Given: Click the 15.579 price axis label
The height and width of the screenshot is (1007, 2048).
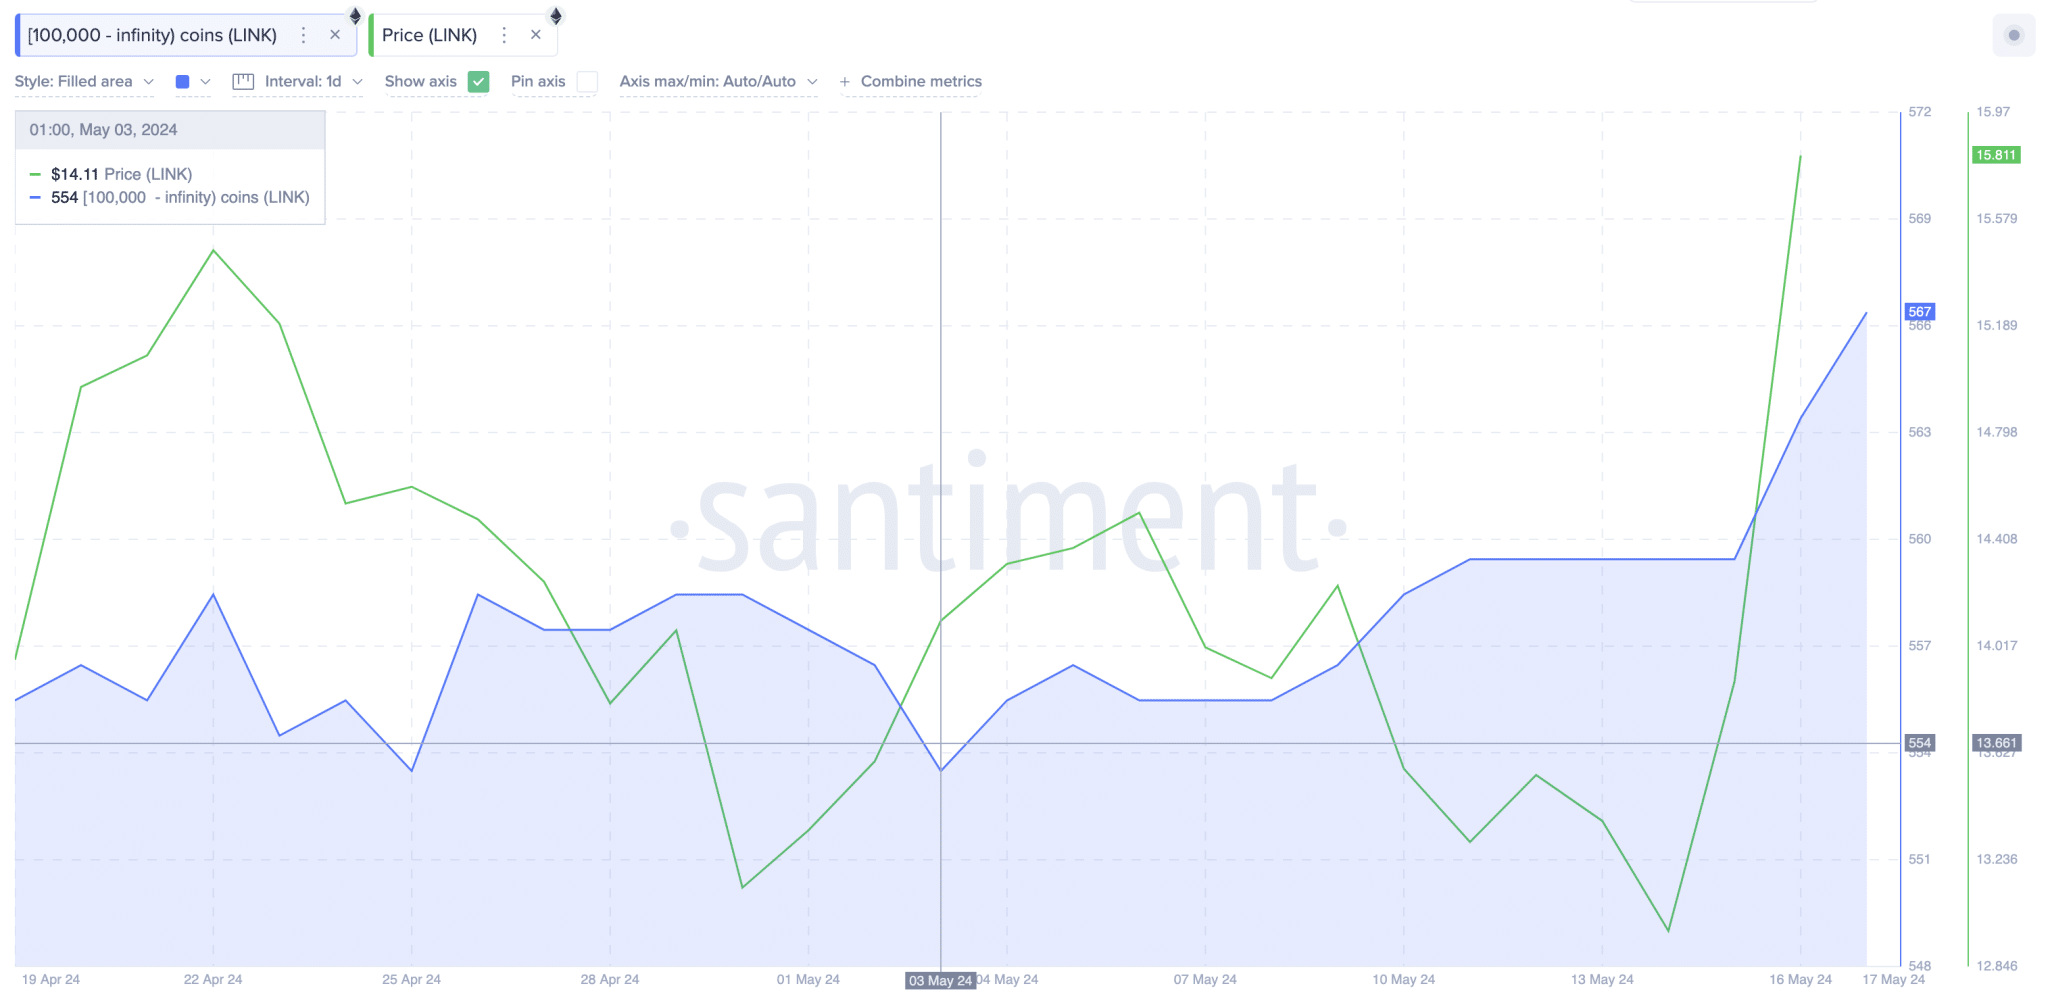Looking at the screenshot, I should [1997, 219].
